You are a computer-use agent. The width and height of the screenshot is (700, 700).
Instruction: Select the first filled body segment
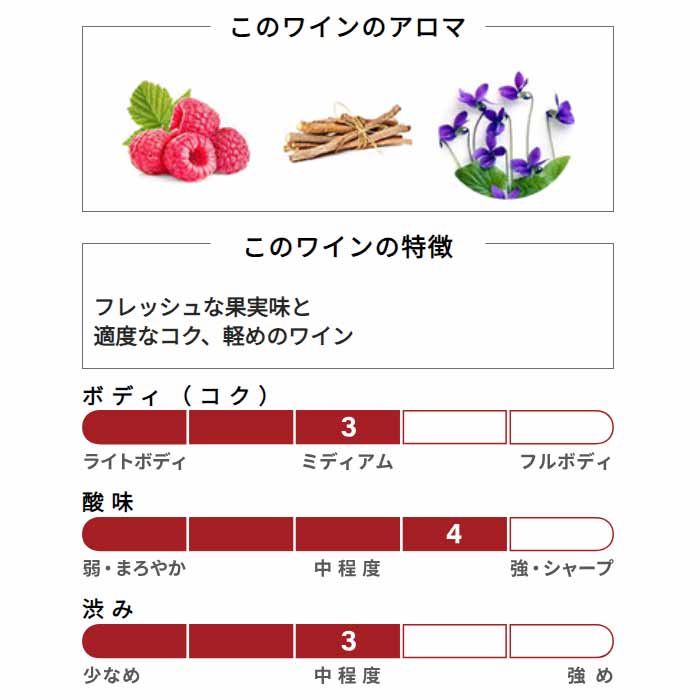(134, 427)
